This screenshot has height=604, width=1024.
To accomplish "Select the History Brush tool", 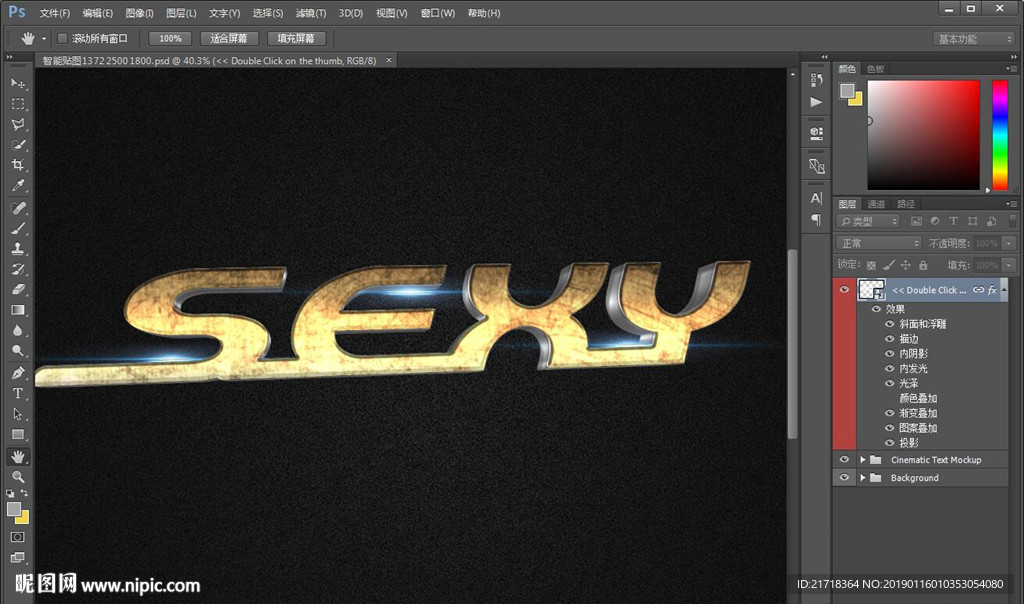I will [18, 268].
